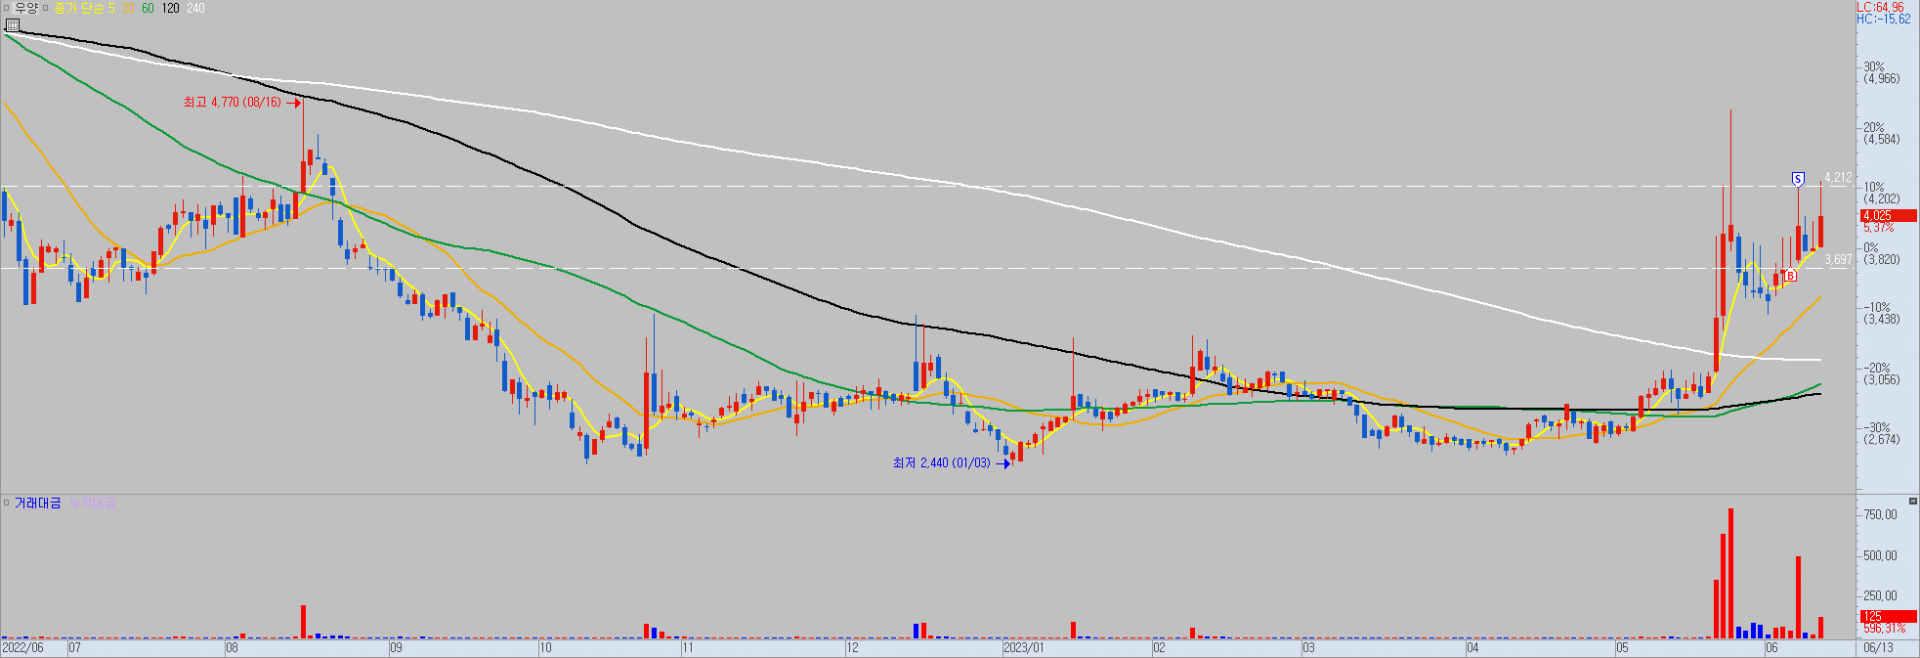1920x658 pixels.
Task: Toggle the small square before 종가 단순
Action: (x=46, y=8)
